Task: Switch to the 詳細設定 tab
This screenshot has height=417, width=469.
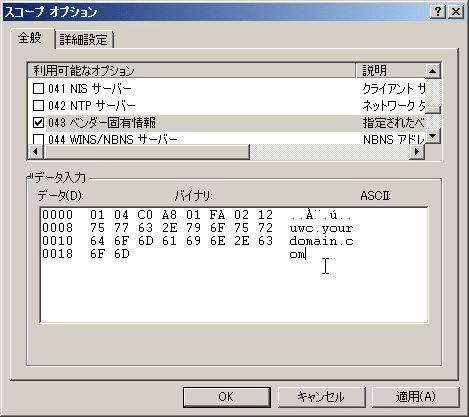Action: (83, 40)
